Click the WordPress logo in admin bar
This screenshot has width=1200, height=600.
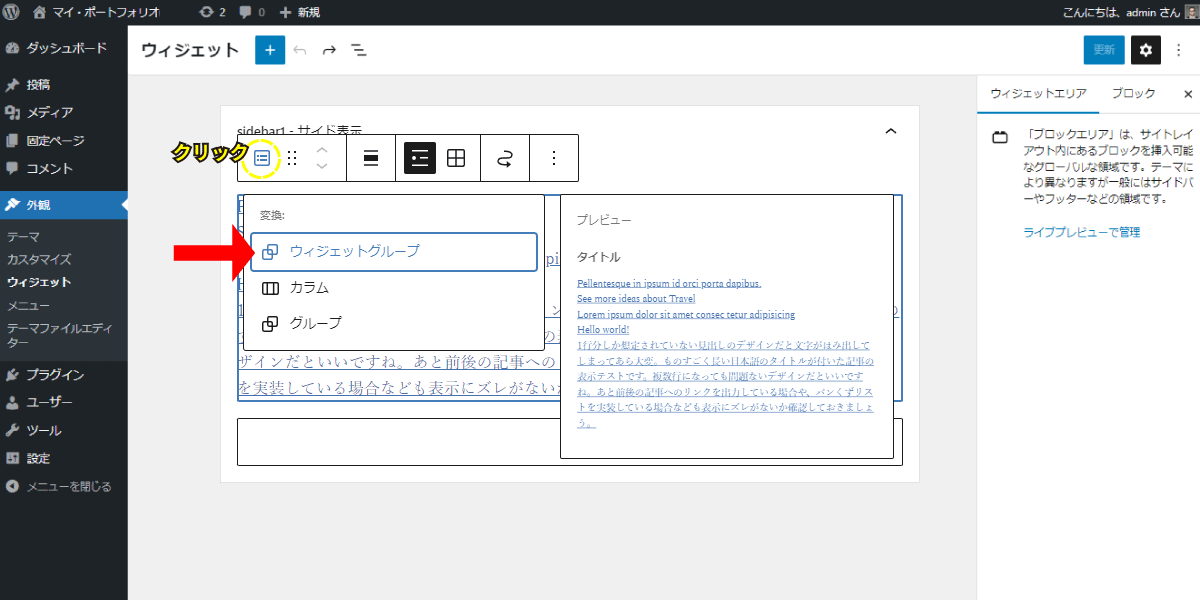point(13,13)
